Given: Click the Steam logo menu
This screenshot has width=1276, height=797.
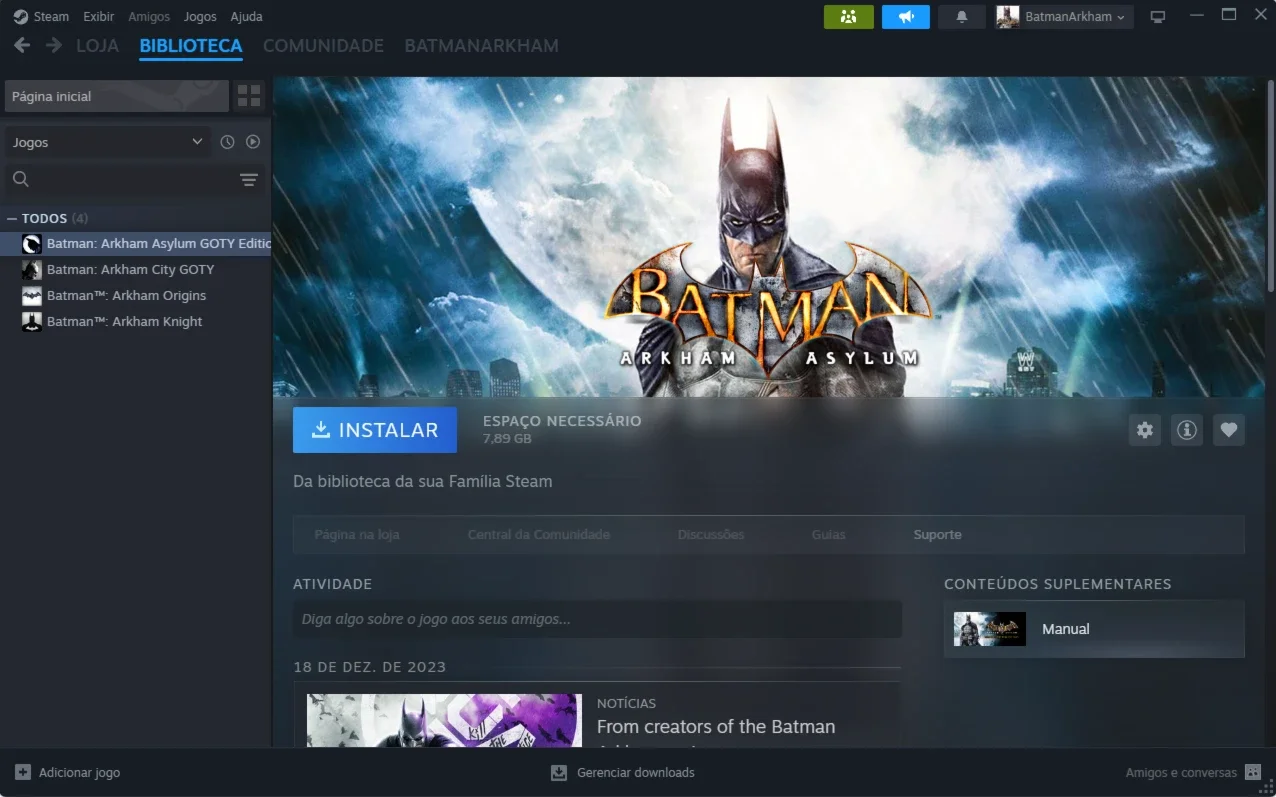Looking at the screenshot, I should tap(41, 16).
